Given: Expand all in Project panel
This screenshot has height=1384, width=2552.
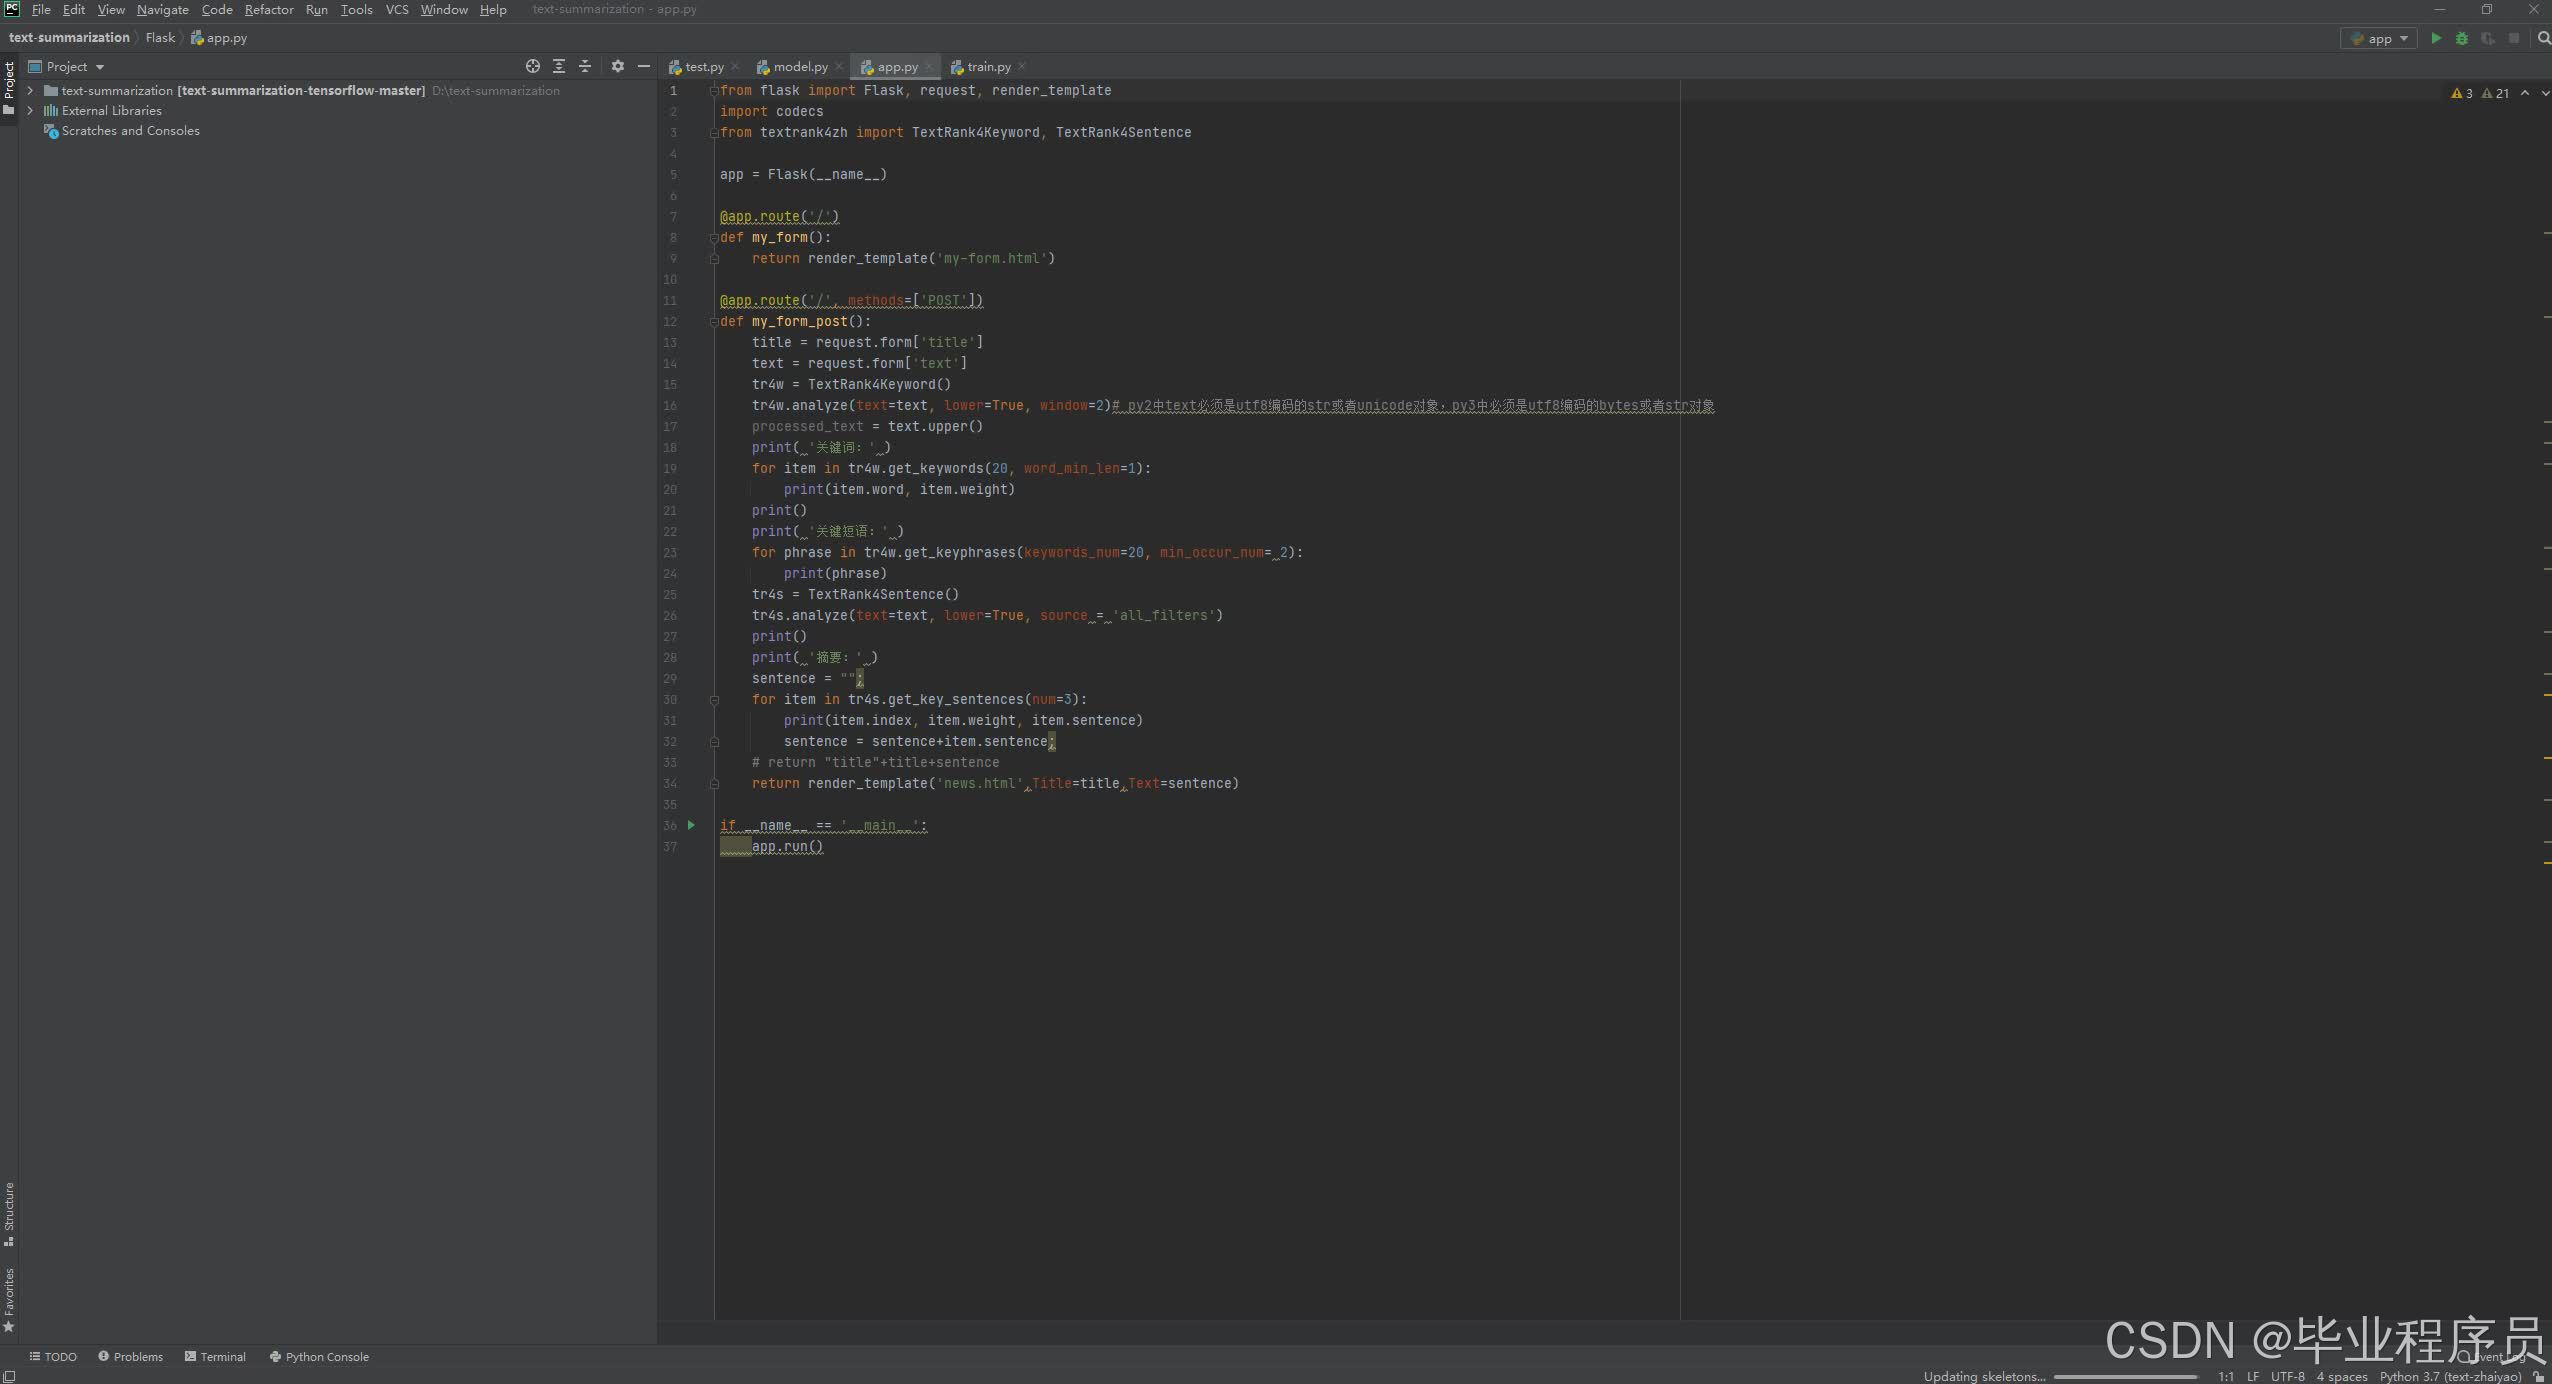Looking at the screenshot, I should (559, 66).
